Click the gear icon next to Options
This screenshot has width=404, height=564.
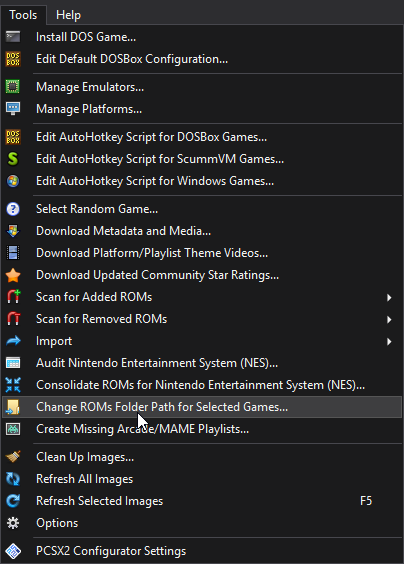pyautogui.click(x=13, y=523)
